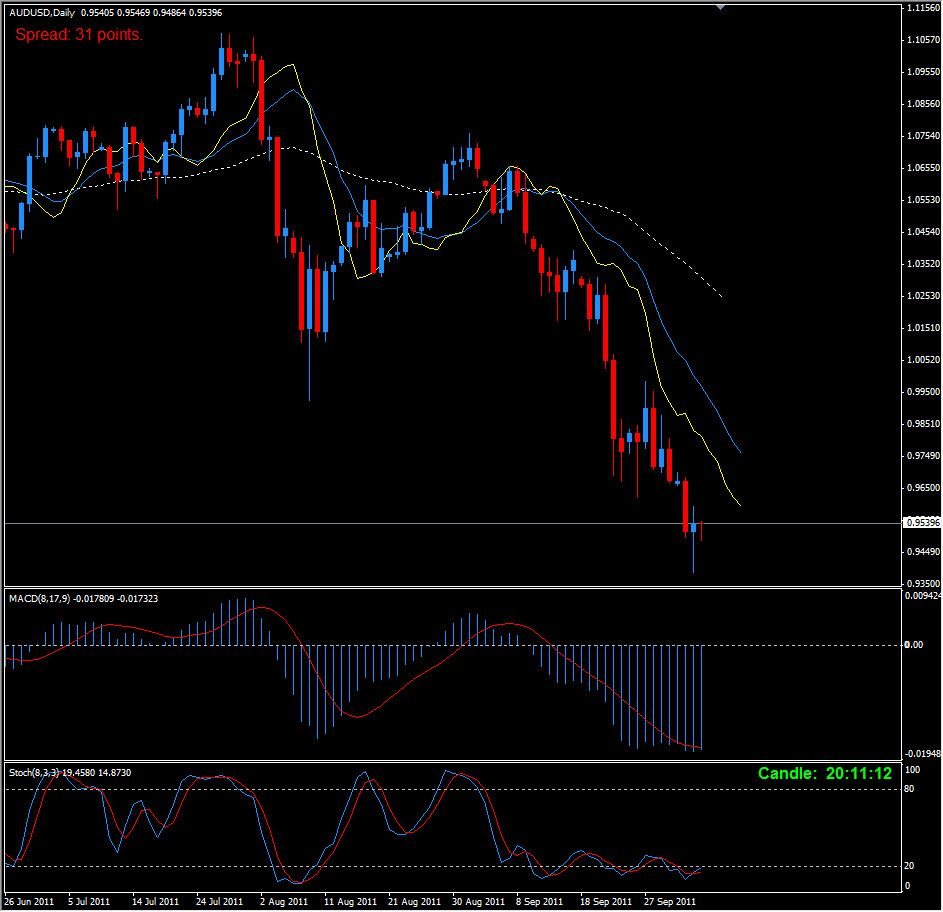Screen dimensions: 943x912
Task: Click the AUDUSD,Daily chart title label
Action: pyautogui.click(x=70, y=12)
